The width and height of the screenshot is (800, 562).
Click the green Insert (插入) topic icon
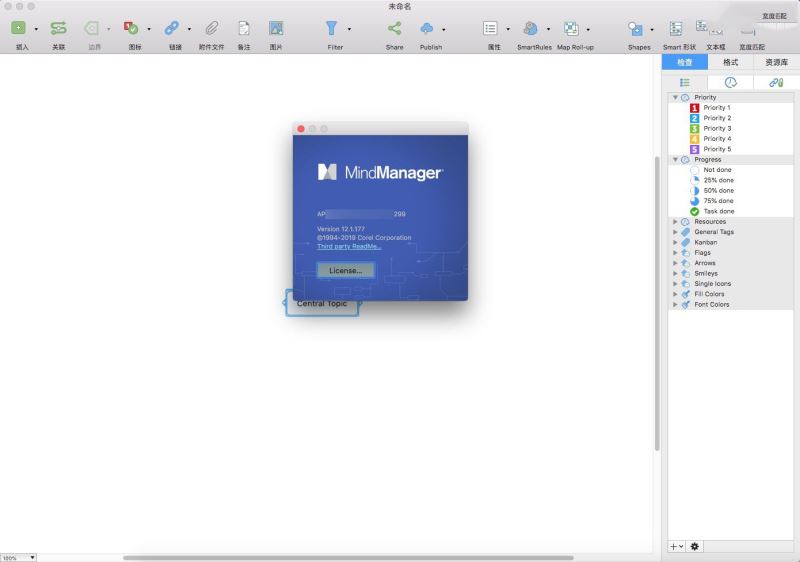[18, 28]
